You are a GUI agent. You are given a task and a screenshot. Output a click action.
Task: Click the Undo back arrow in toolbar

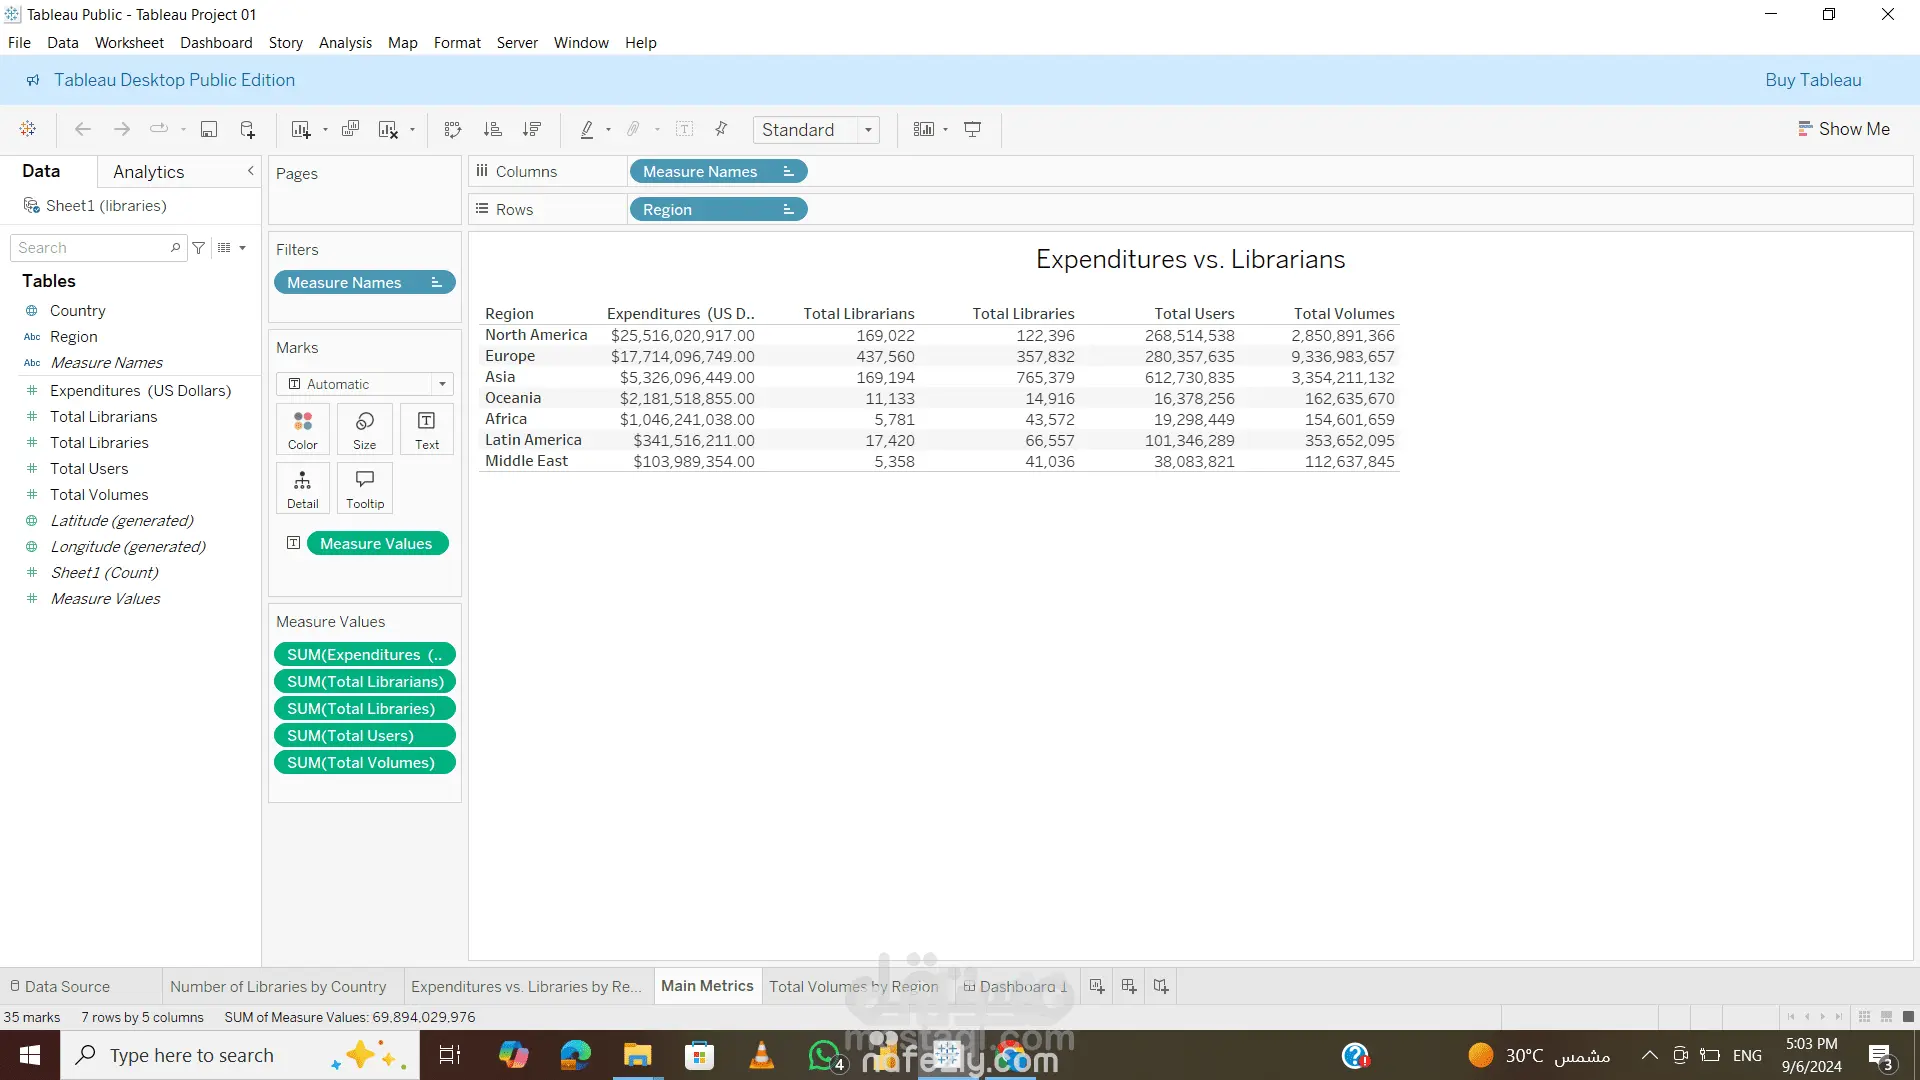[x=83, y=129]
